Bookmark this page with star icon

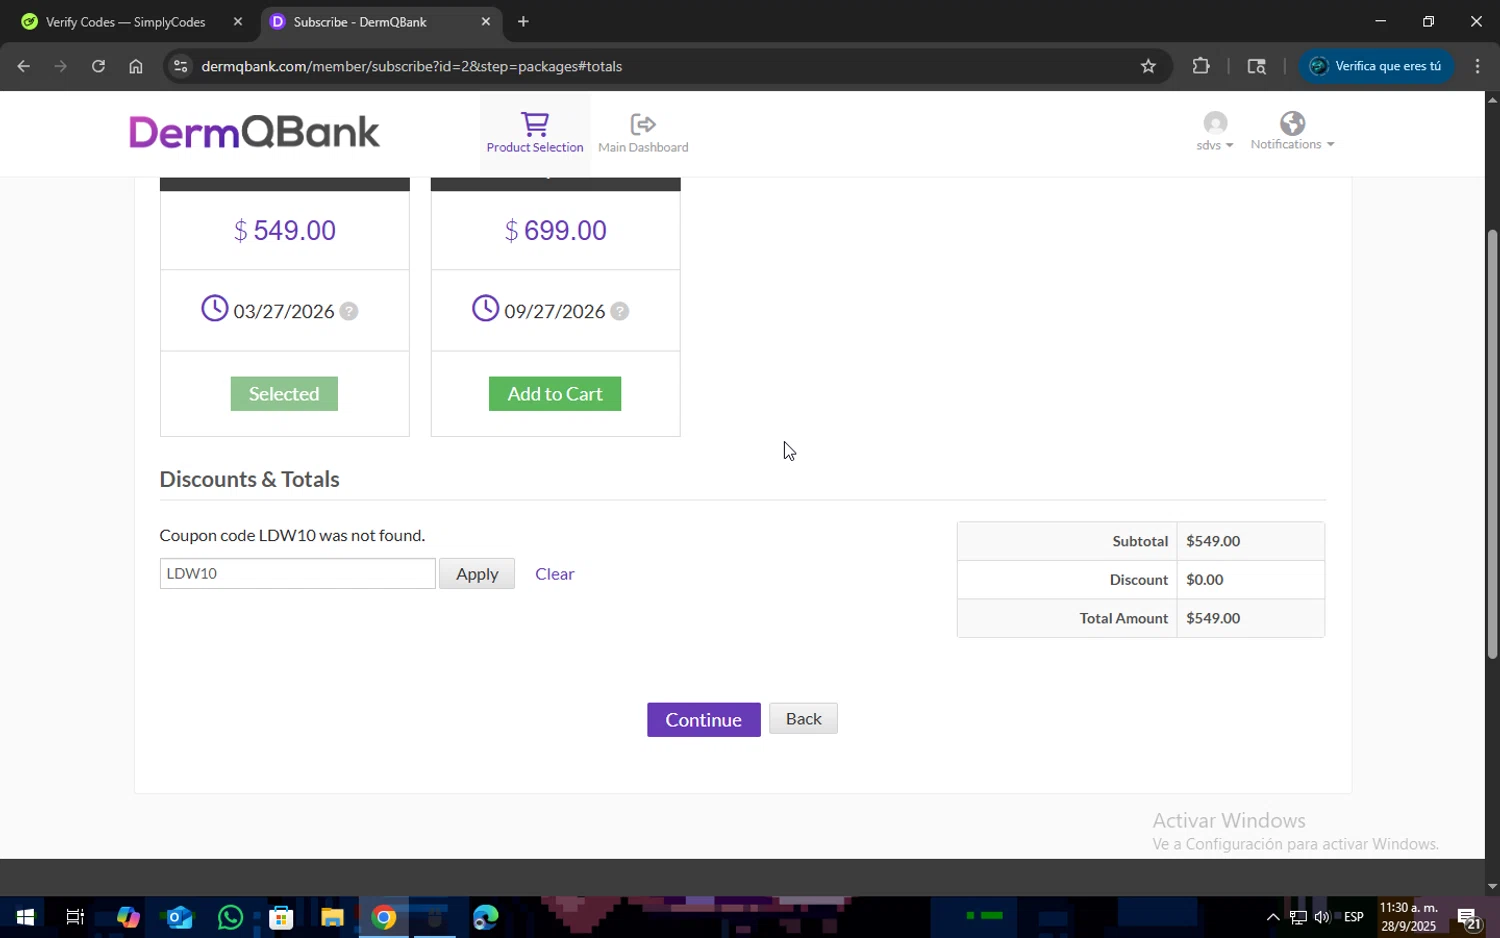(x=1148, y=66)
